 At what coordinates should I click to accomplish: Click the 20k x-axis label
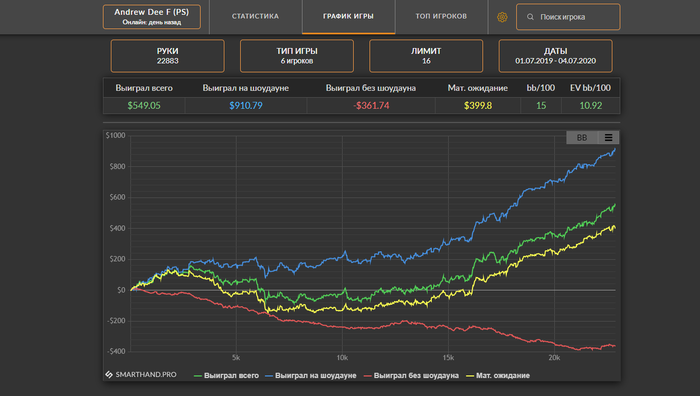click(x=554, y=358)
